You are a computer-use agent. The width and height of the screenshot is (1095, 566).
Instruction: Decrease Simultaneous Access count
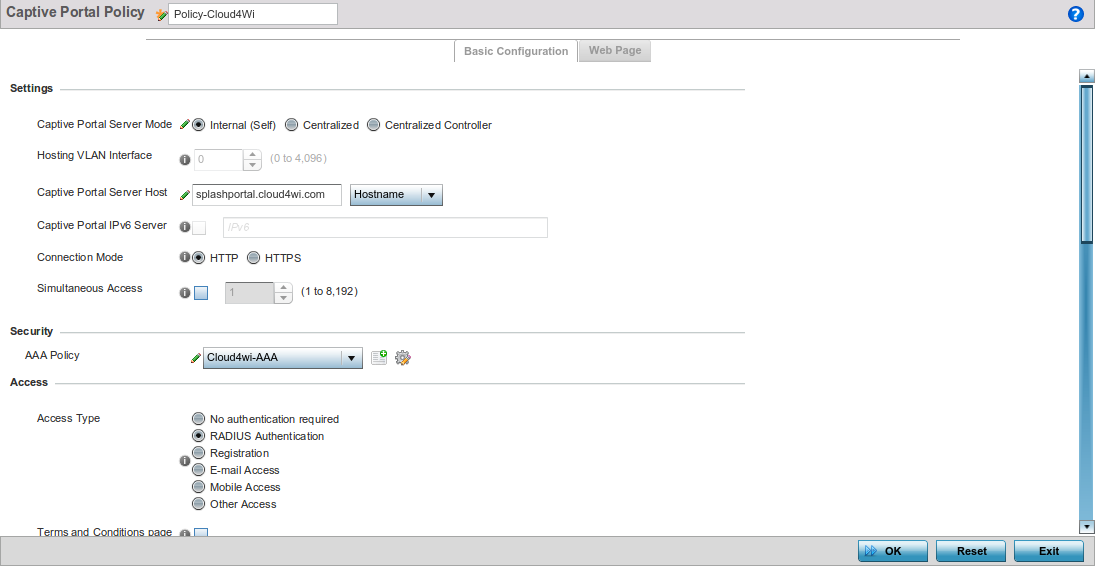pyautogui.click(x=283, y=298)
